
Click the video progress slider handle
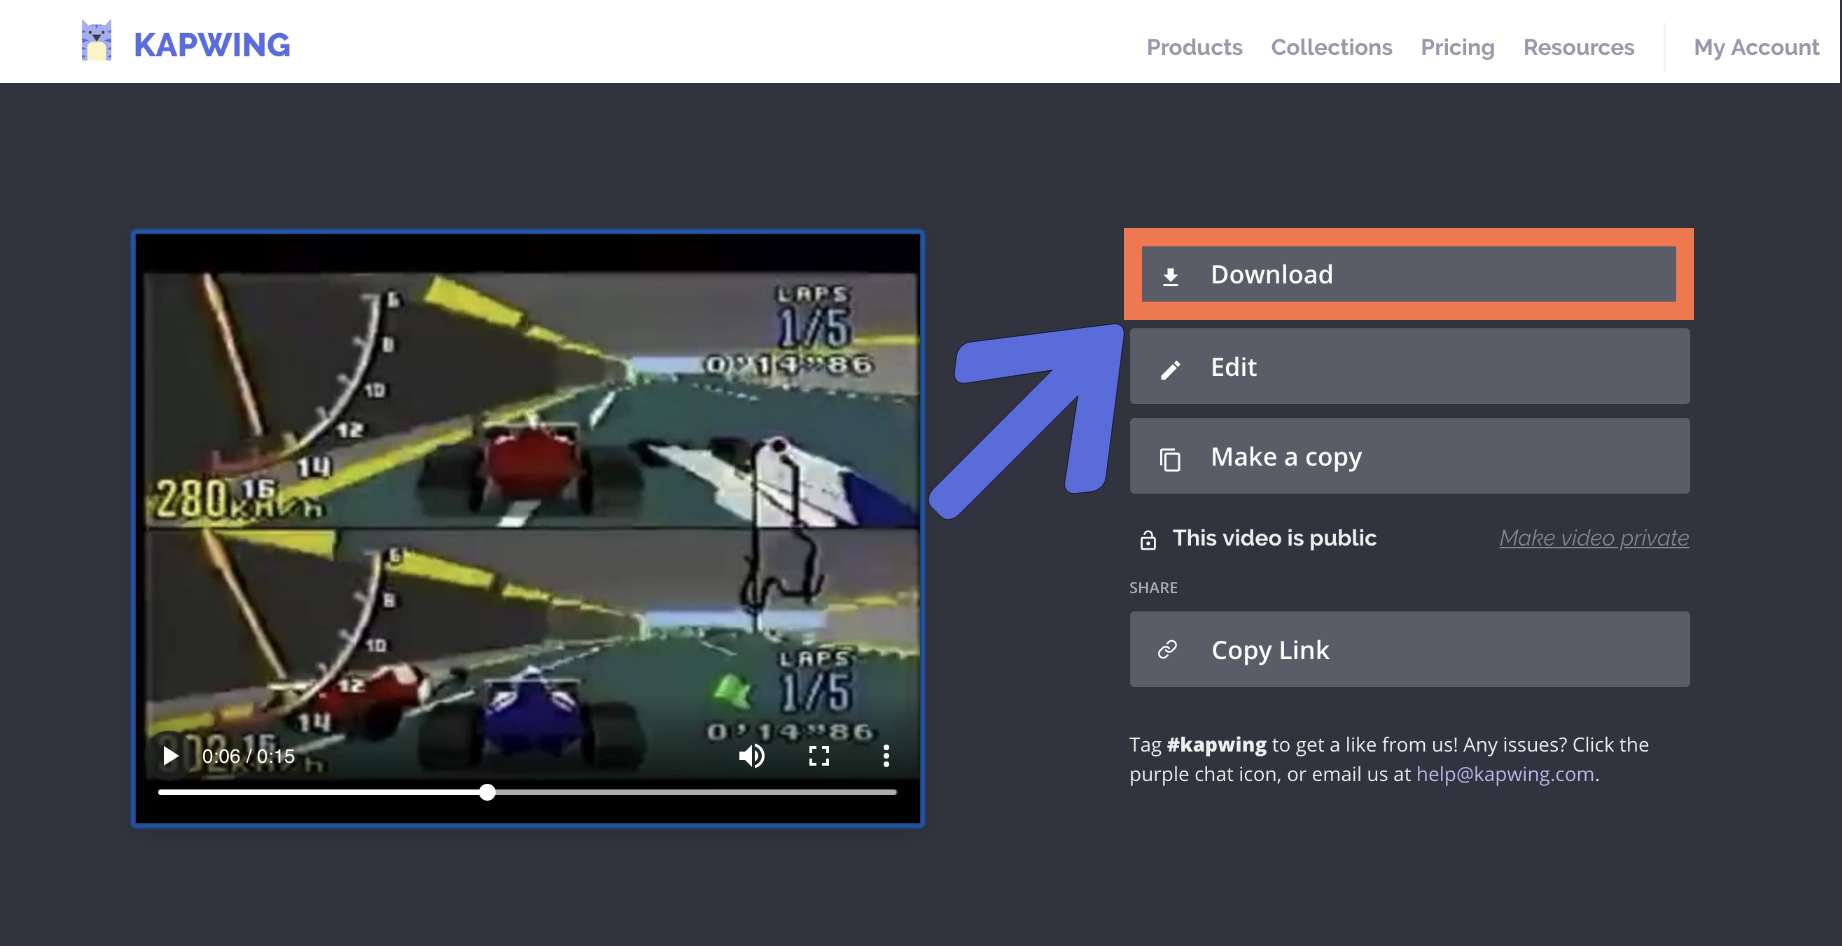tap(487, 792)
